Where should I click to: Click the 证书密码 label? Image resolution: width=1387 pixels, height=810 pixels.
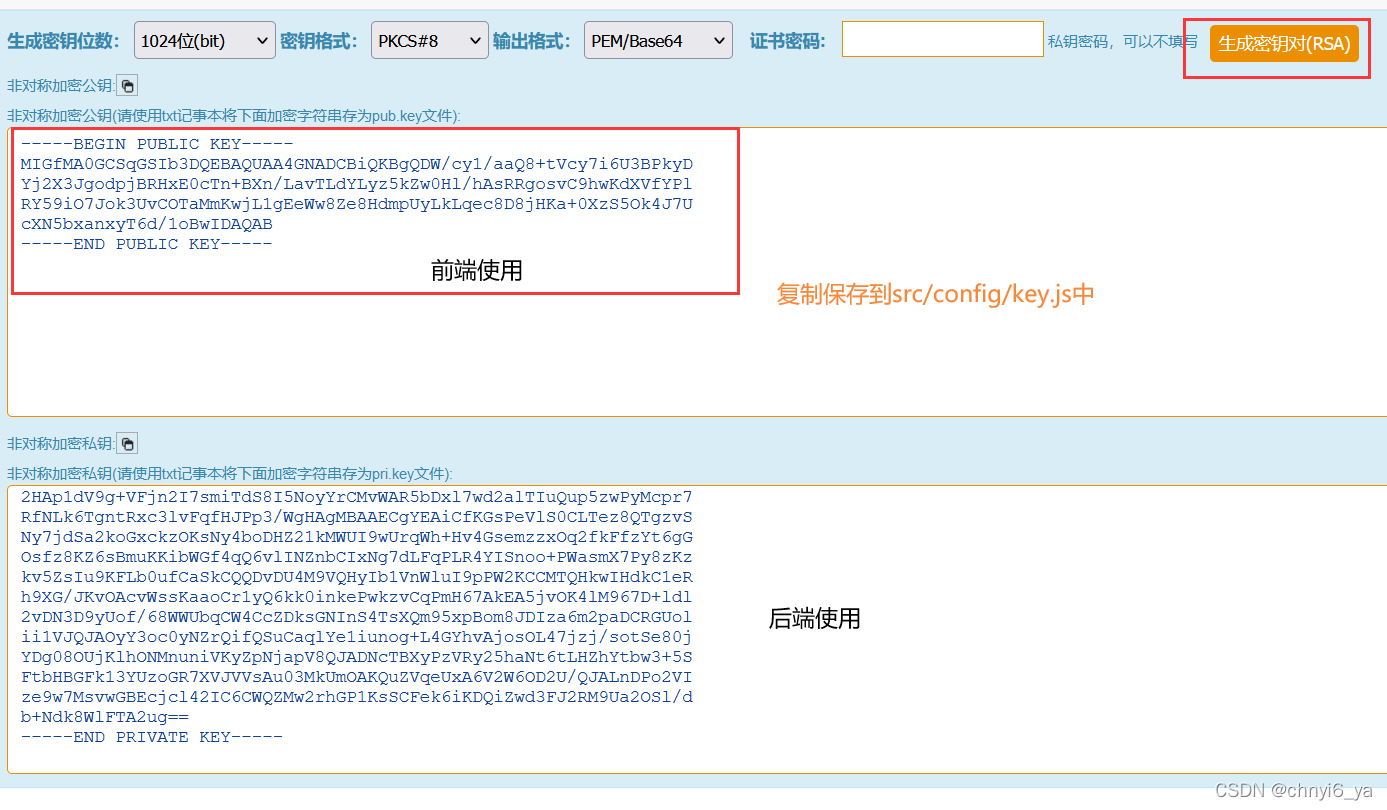788,41
